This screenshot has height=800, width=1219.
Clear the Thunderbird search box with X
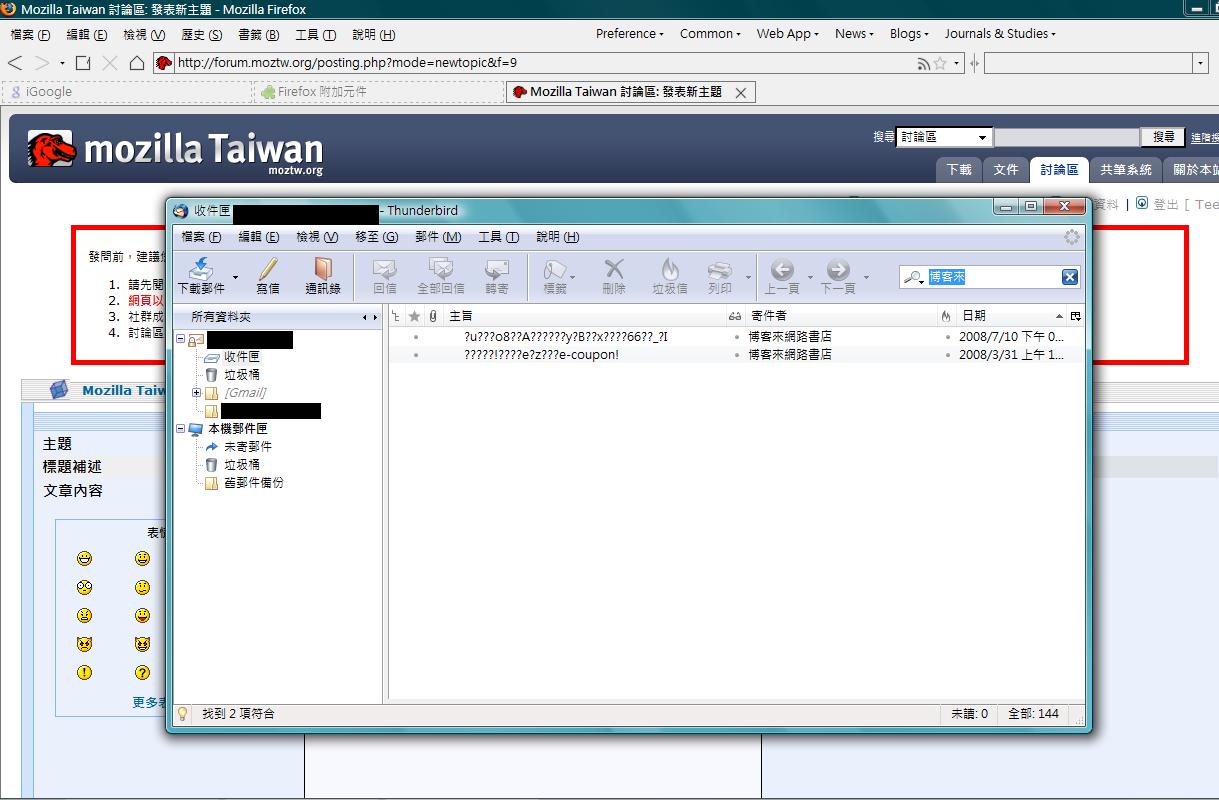tap(1070, 277)
